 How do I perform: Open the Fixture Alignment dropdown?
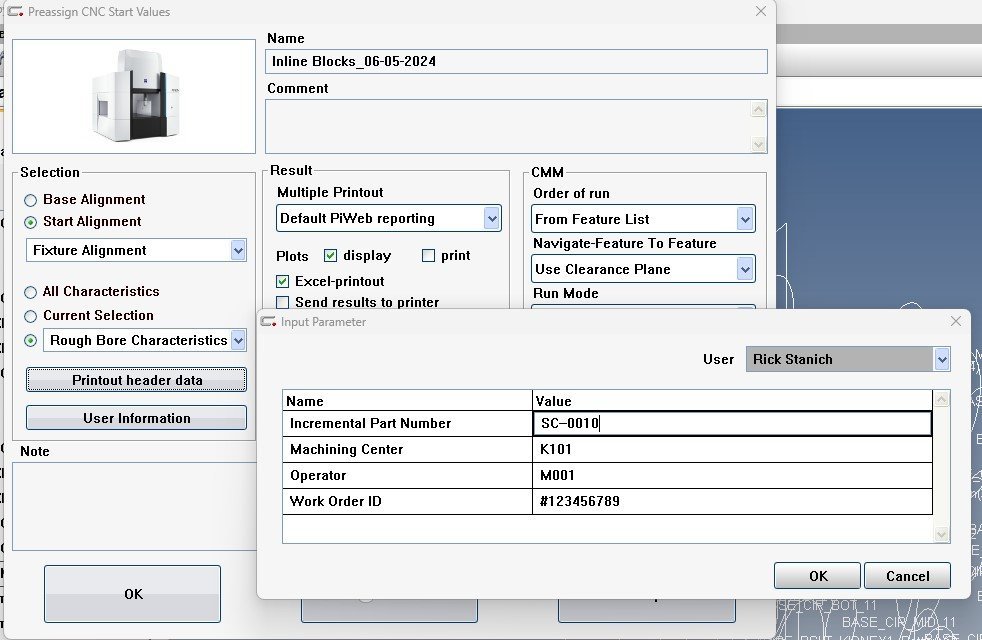(x=238, y=250)
